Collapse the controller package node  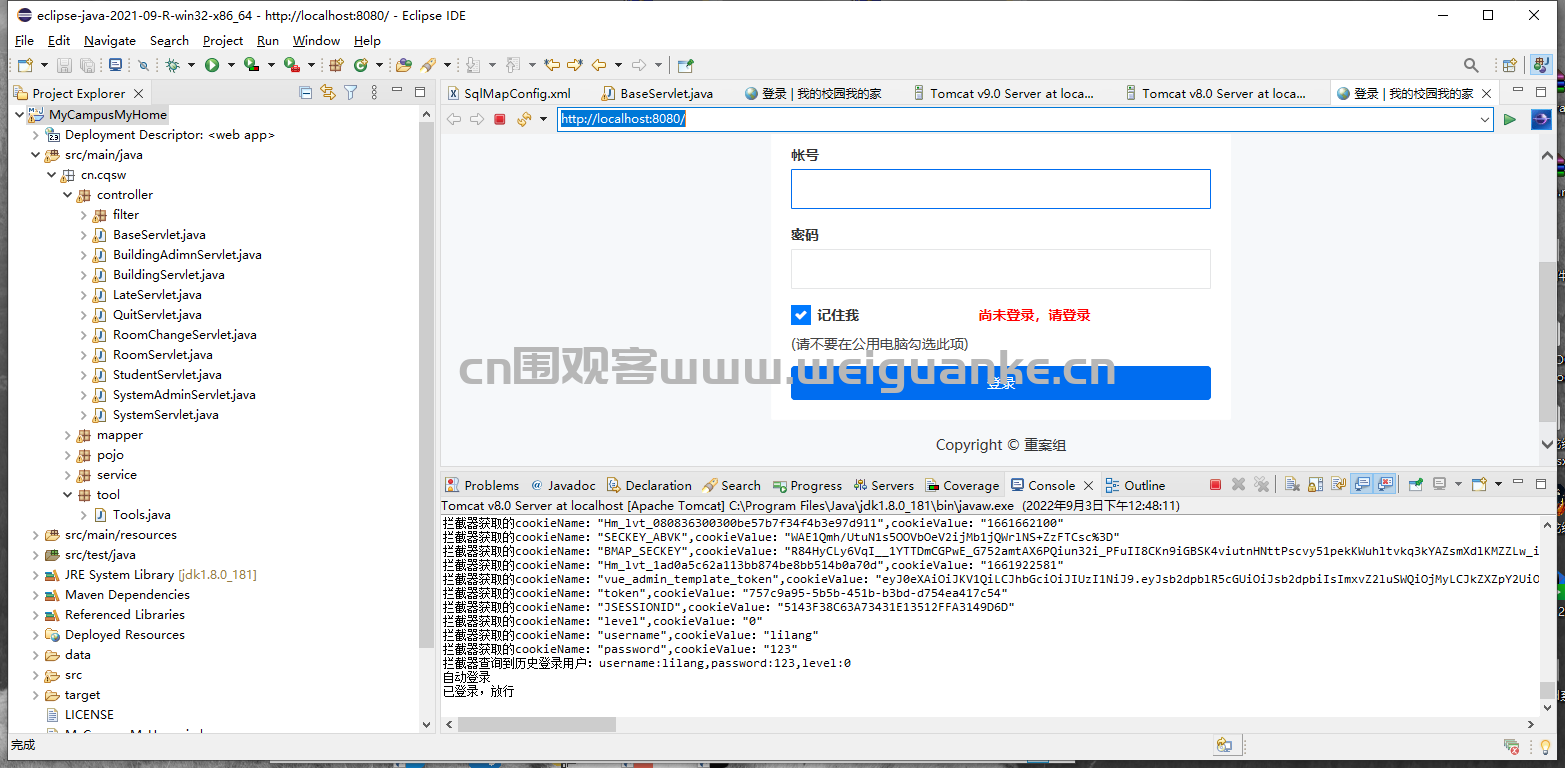point(67,195)
